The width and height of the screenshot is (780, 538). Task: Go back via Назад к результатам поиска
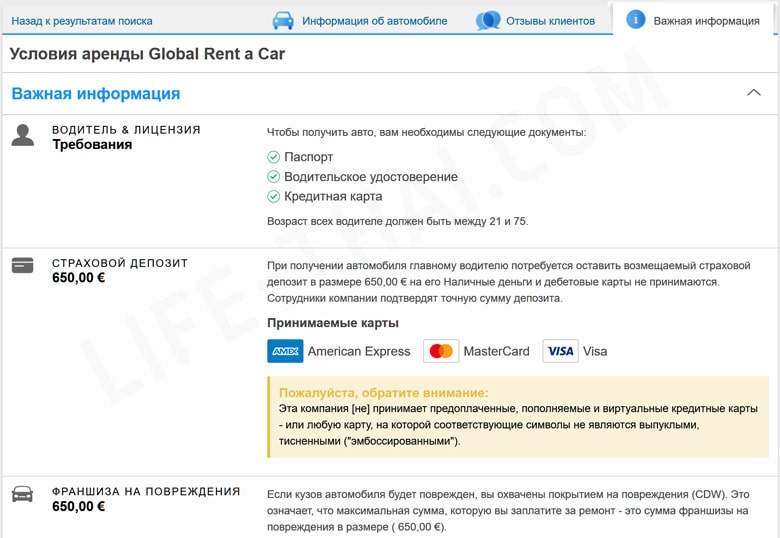pyautogui.click(x=82, y=20)
